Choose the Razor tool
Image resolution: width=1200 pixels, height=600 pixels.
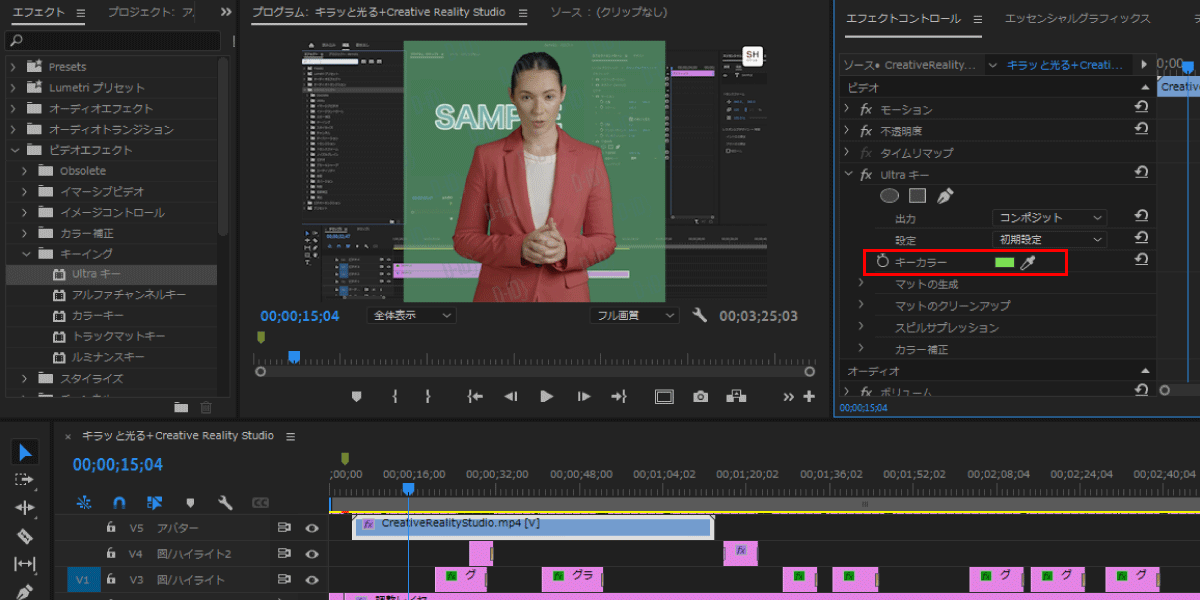point(25,536)
